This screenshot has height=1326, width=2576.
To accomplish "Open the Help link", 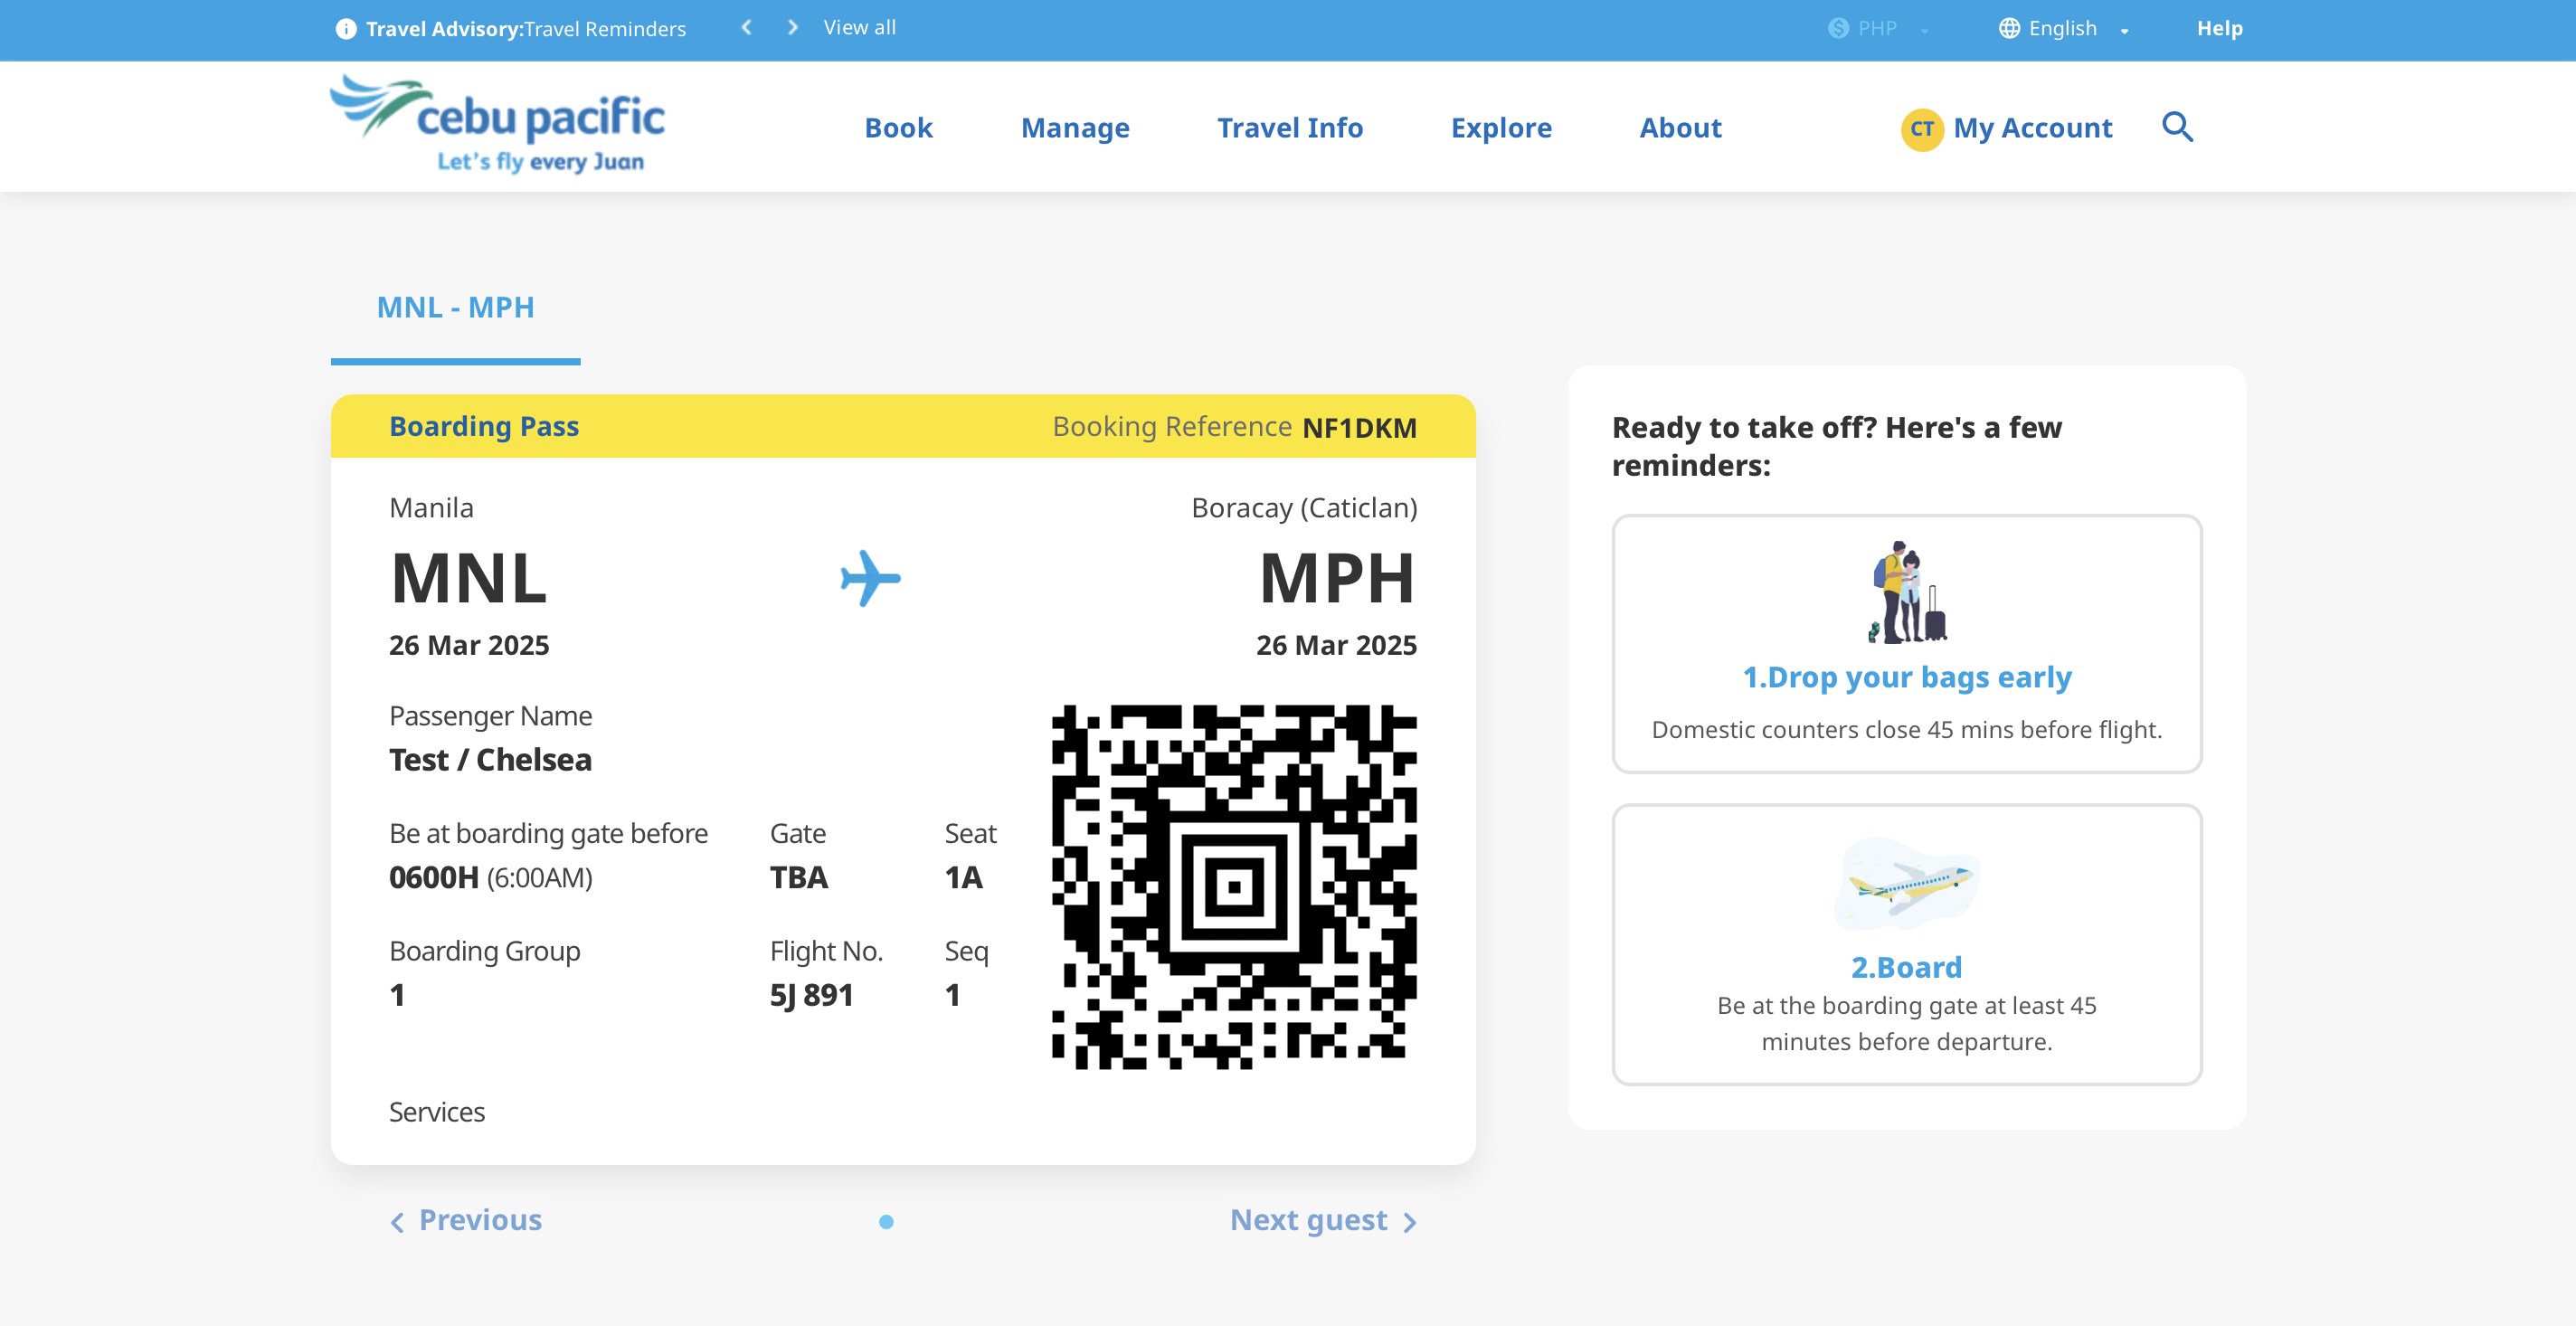I will click(2219, 29).
